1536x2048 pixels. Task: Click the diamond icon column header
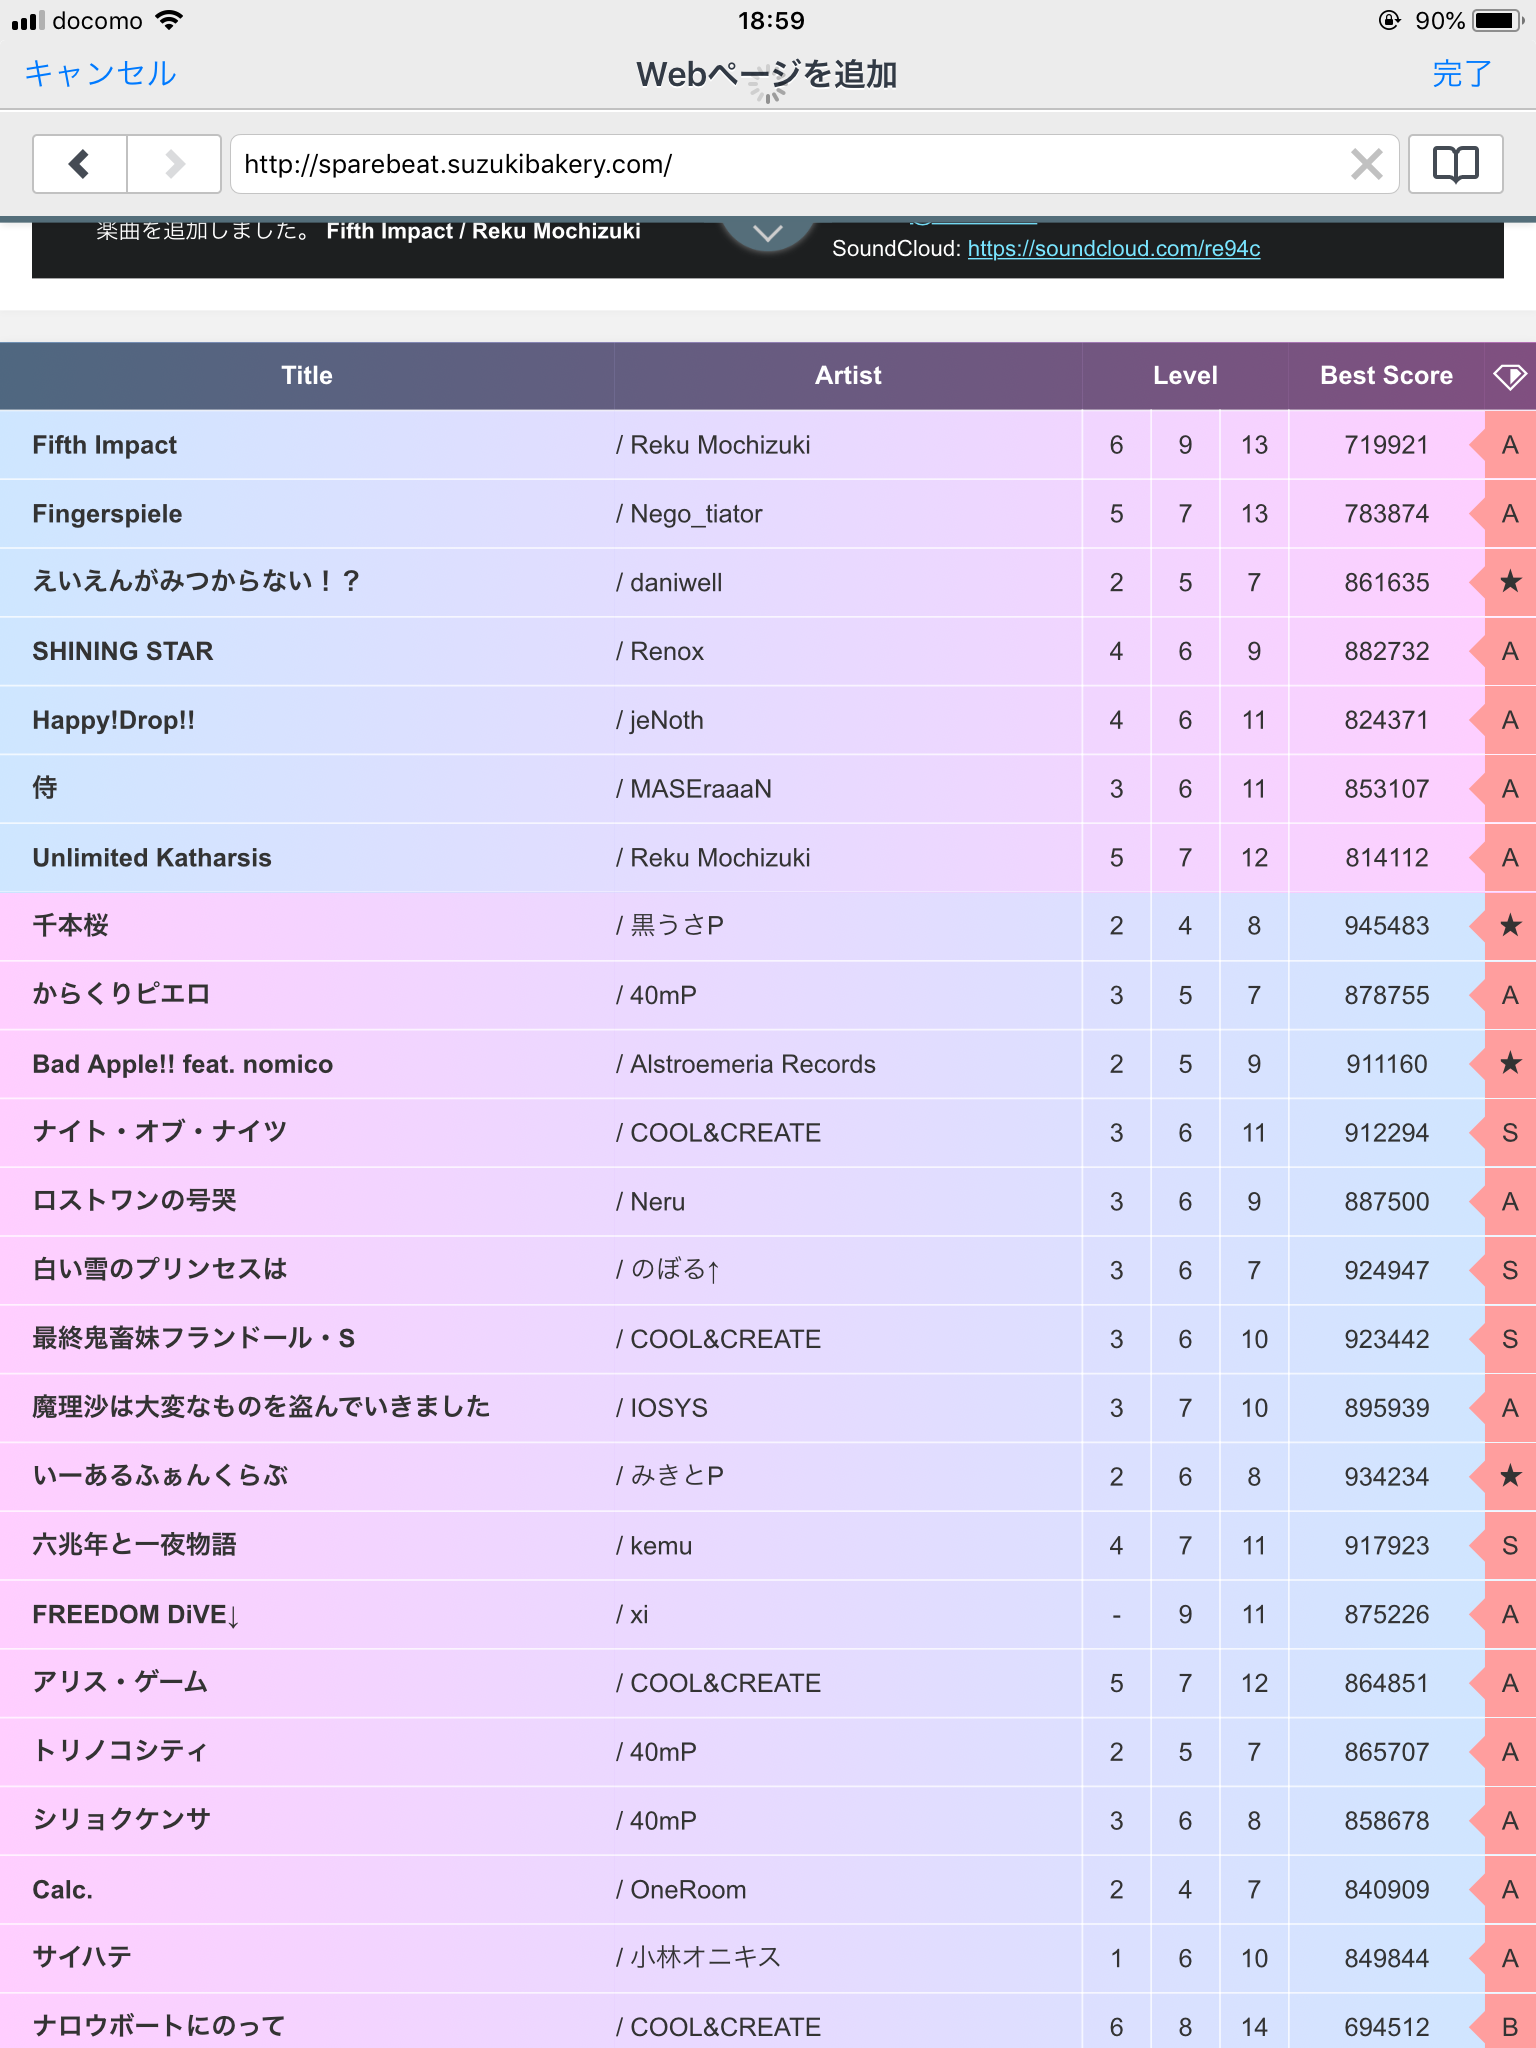point(1509,376)
